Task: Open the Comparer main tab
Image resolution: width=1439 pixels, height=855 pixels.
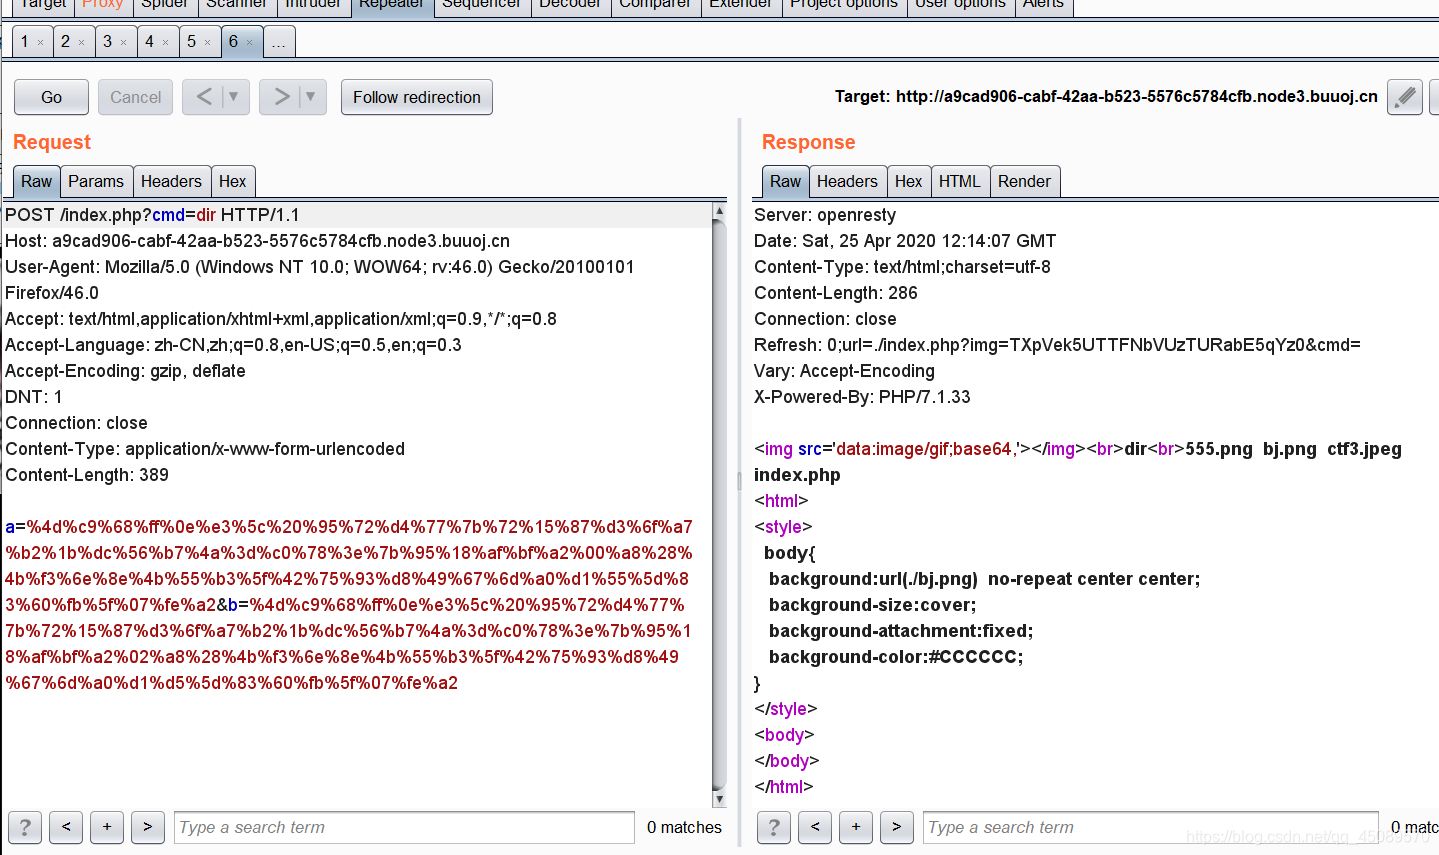Action: click(655, 5)
